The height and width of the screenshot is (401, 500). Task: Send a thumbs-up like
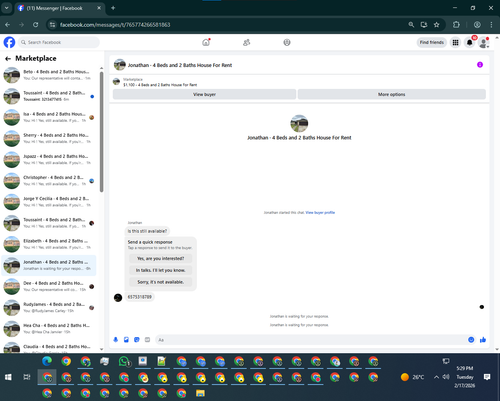click(x=483, y=340)
